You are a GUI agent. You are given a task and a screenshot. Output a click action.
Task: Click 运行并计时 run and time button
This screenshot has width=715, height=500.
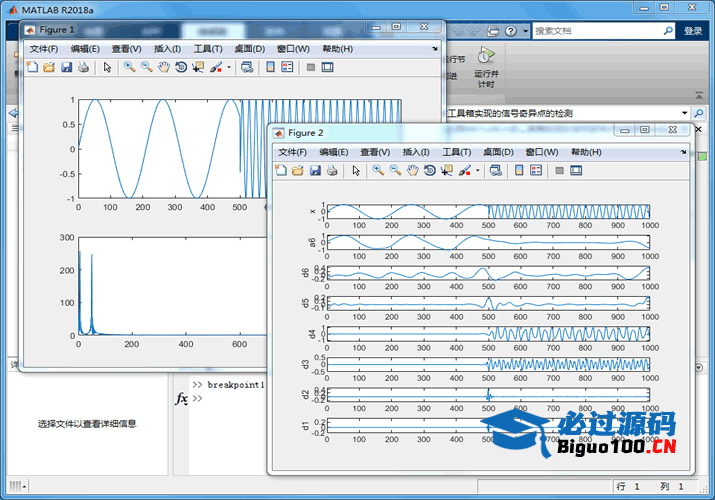click(x=486, y=67)
